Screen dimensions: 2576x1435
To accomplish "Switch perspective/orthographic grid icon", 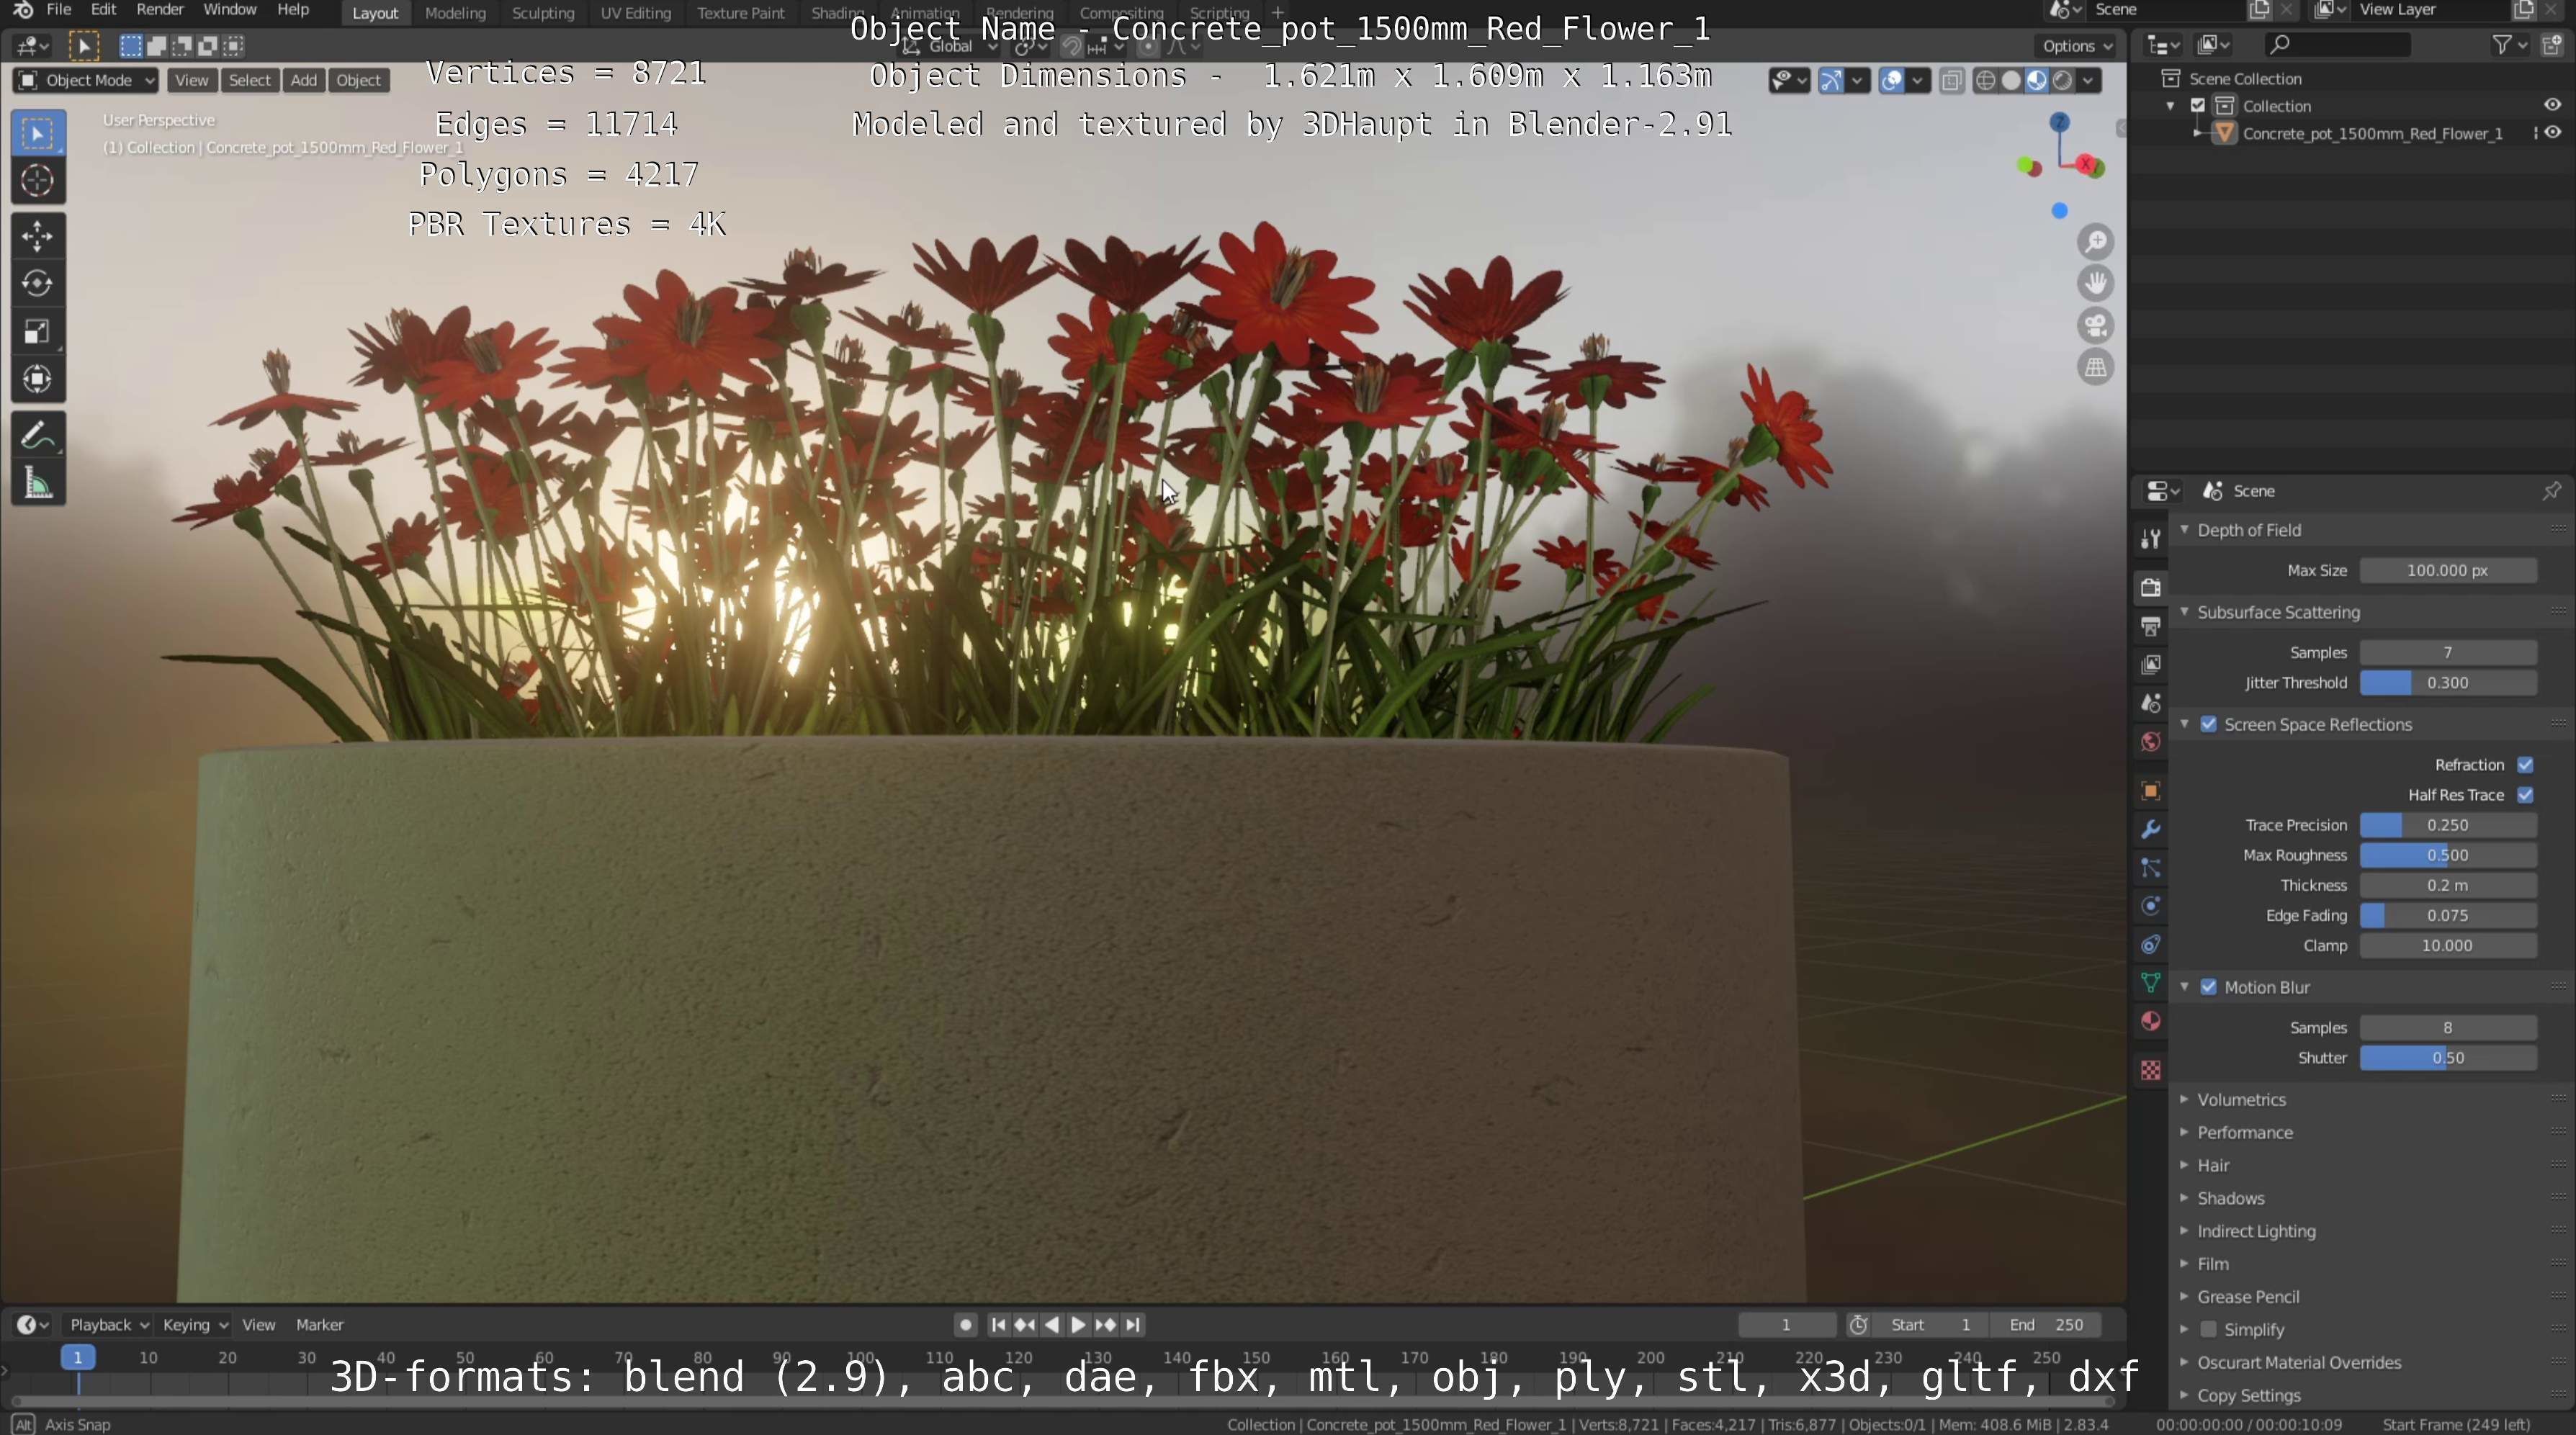I will tap(2096, 368).
